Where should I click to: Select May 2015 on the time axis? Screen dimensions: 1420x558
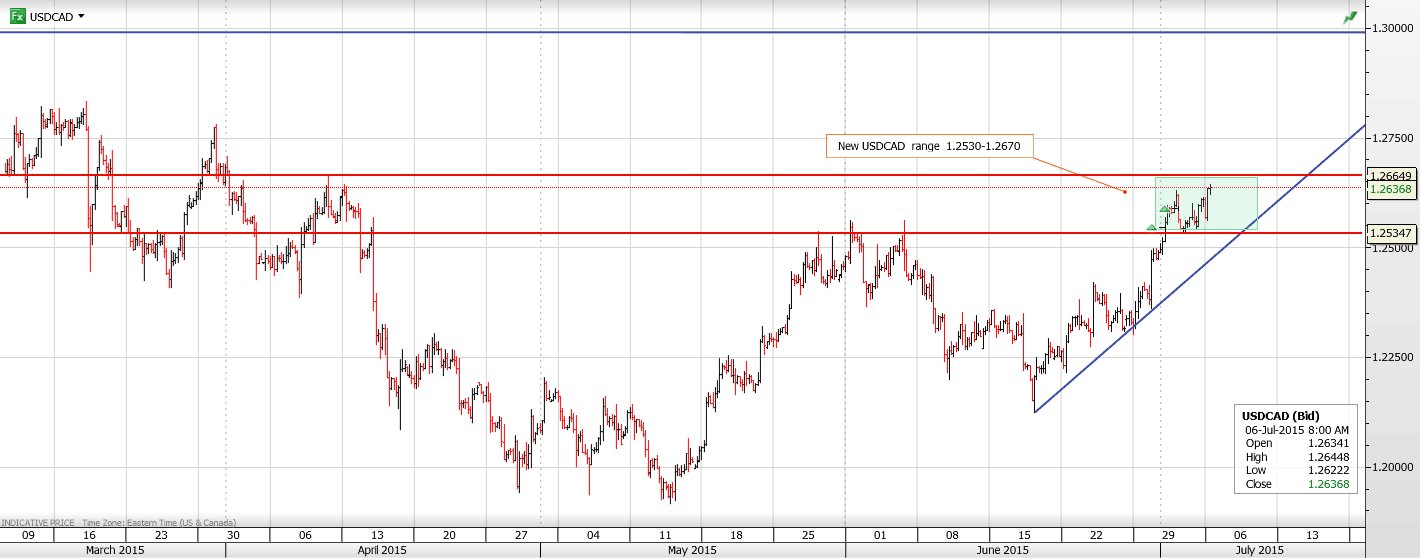tap(691, 550)
